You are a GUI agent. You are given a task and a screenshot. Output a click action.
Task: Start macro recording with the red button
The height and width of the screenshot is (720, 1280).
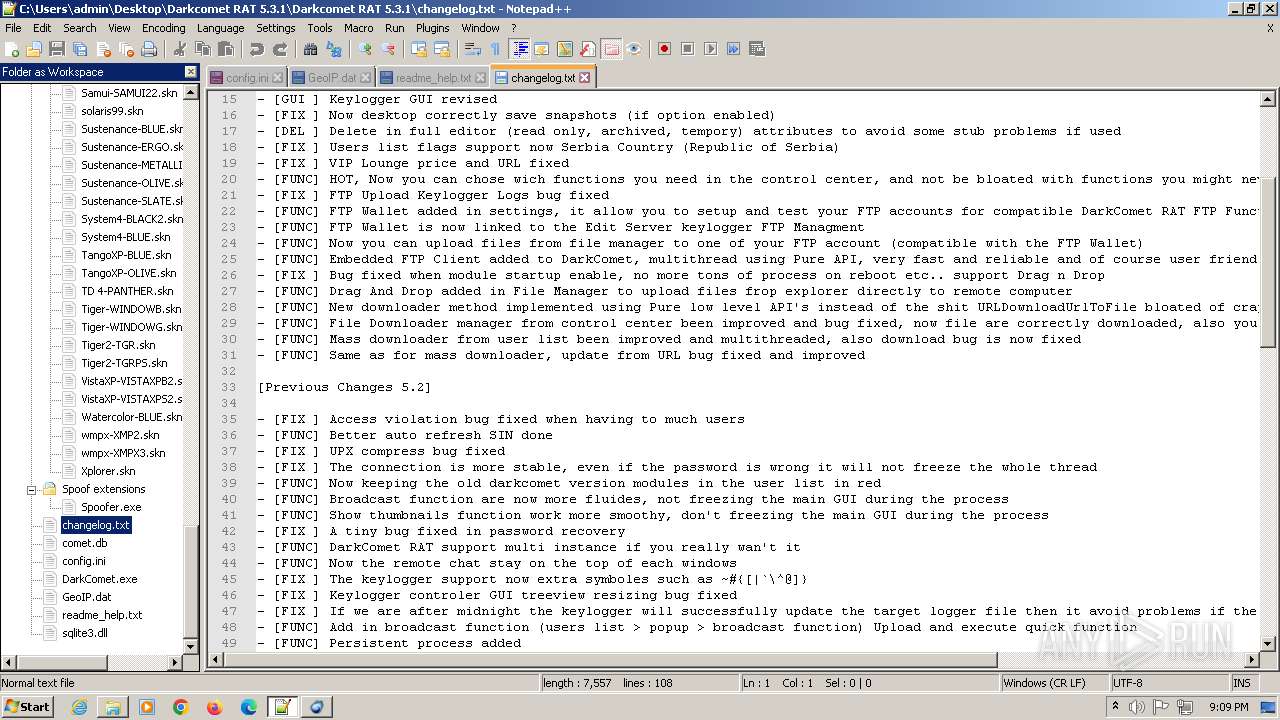coord(665,49)
